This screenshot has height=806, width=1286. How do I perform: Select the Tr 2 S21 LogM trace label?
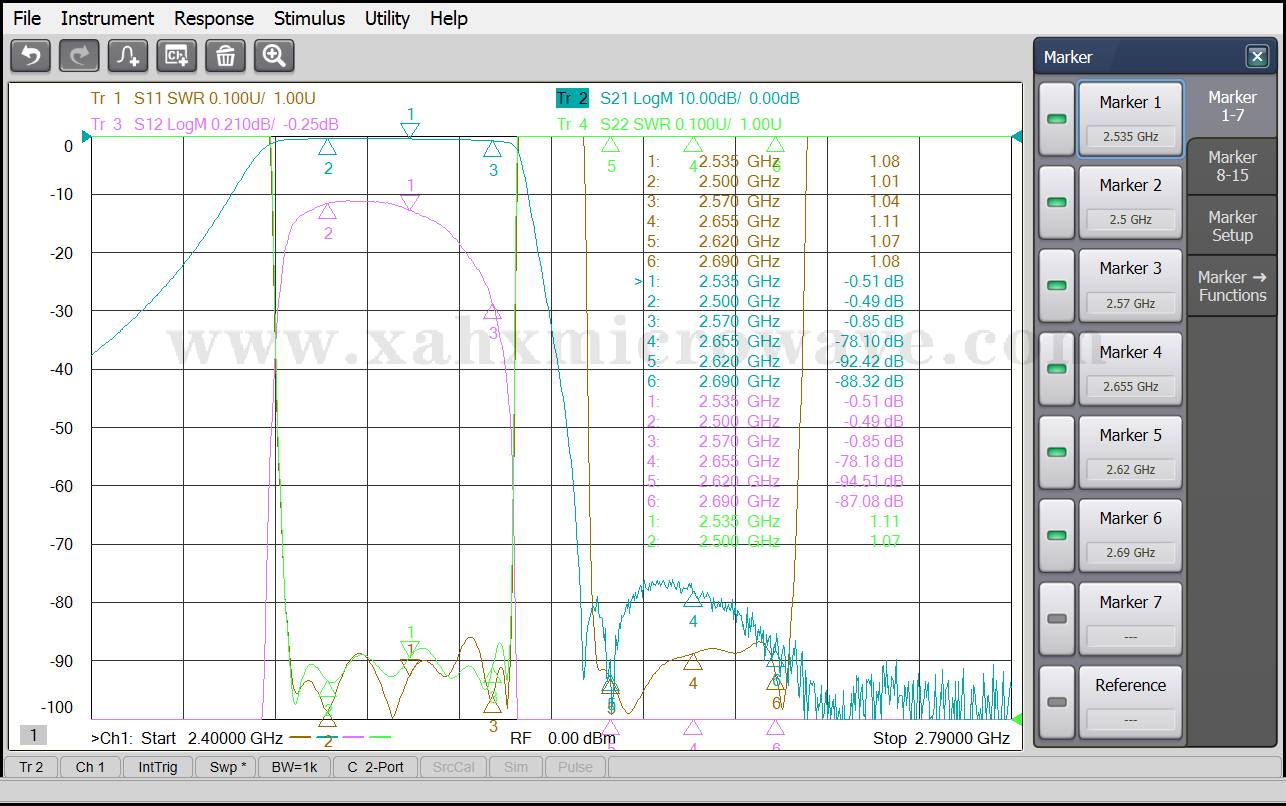click(x=678, y=98)
